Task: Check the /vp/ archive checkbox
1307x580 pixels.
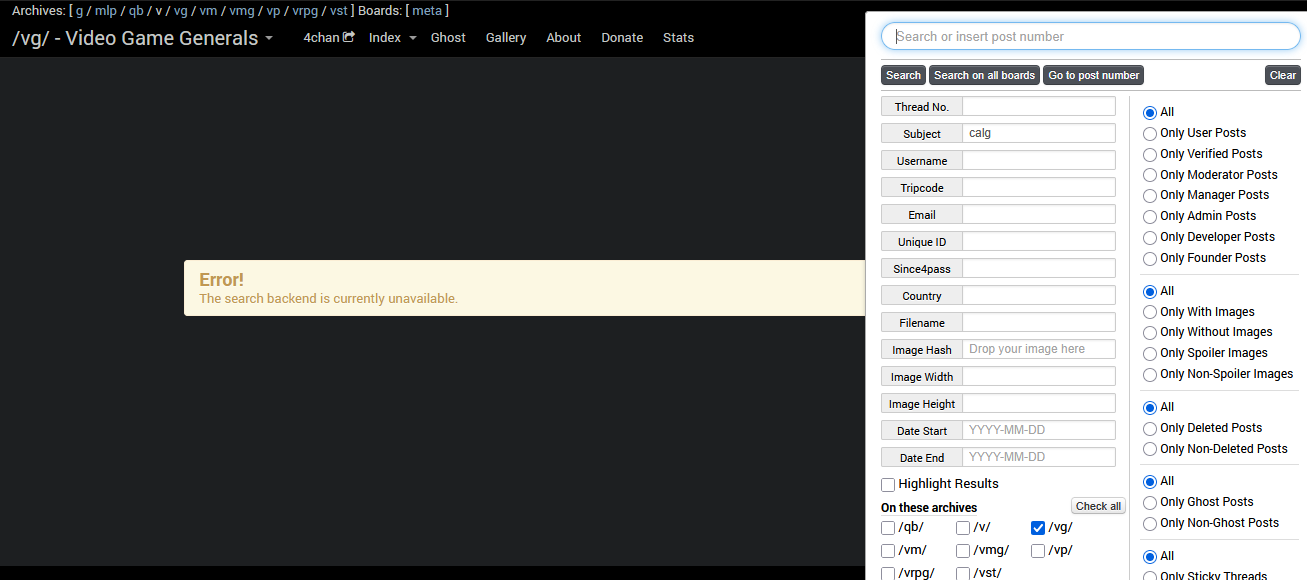Action: 1038,551
